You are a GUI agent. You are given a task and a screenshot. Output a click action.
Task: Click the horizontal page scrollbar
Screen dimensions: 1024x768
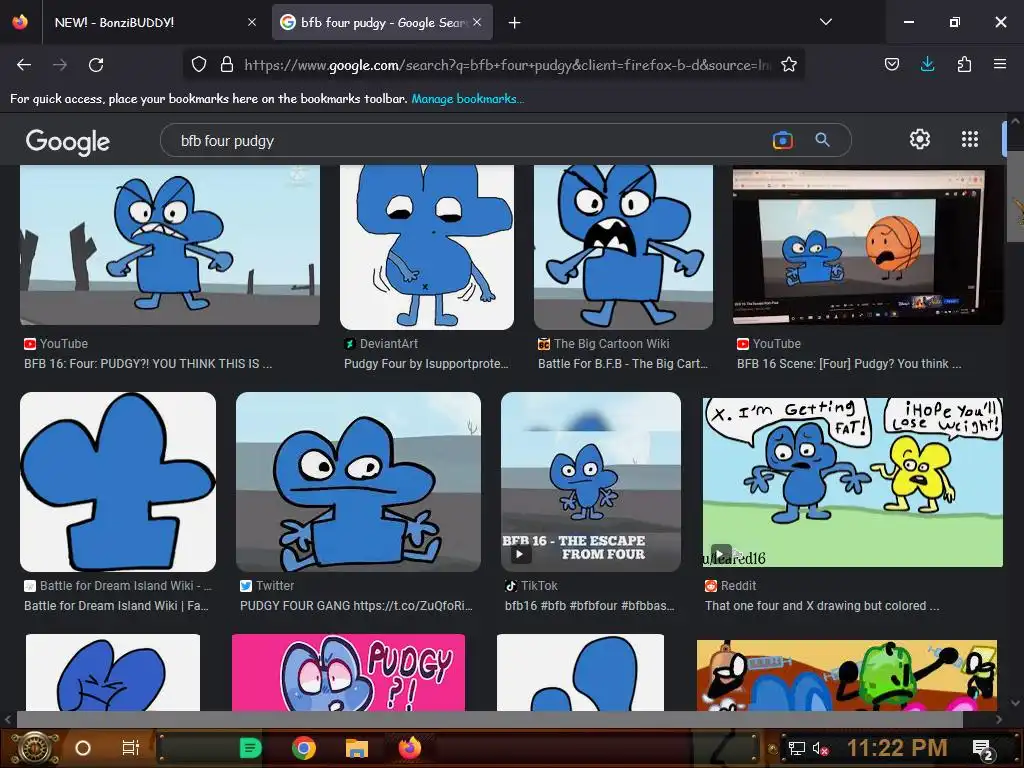[490, 719]
